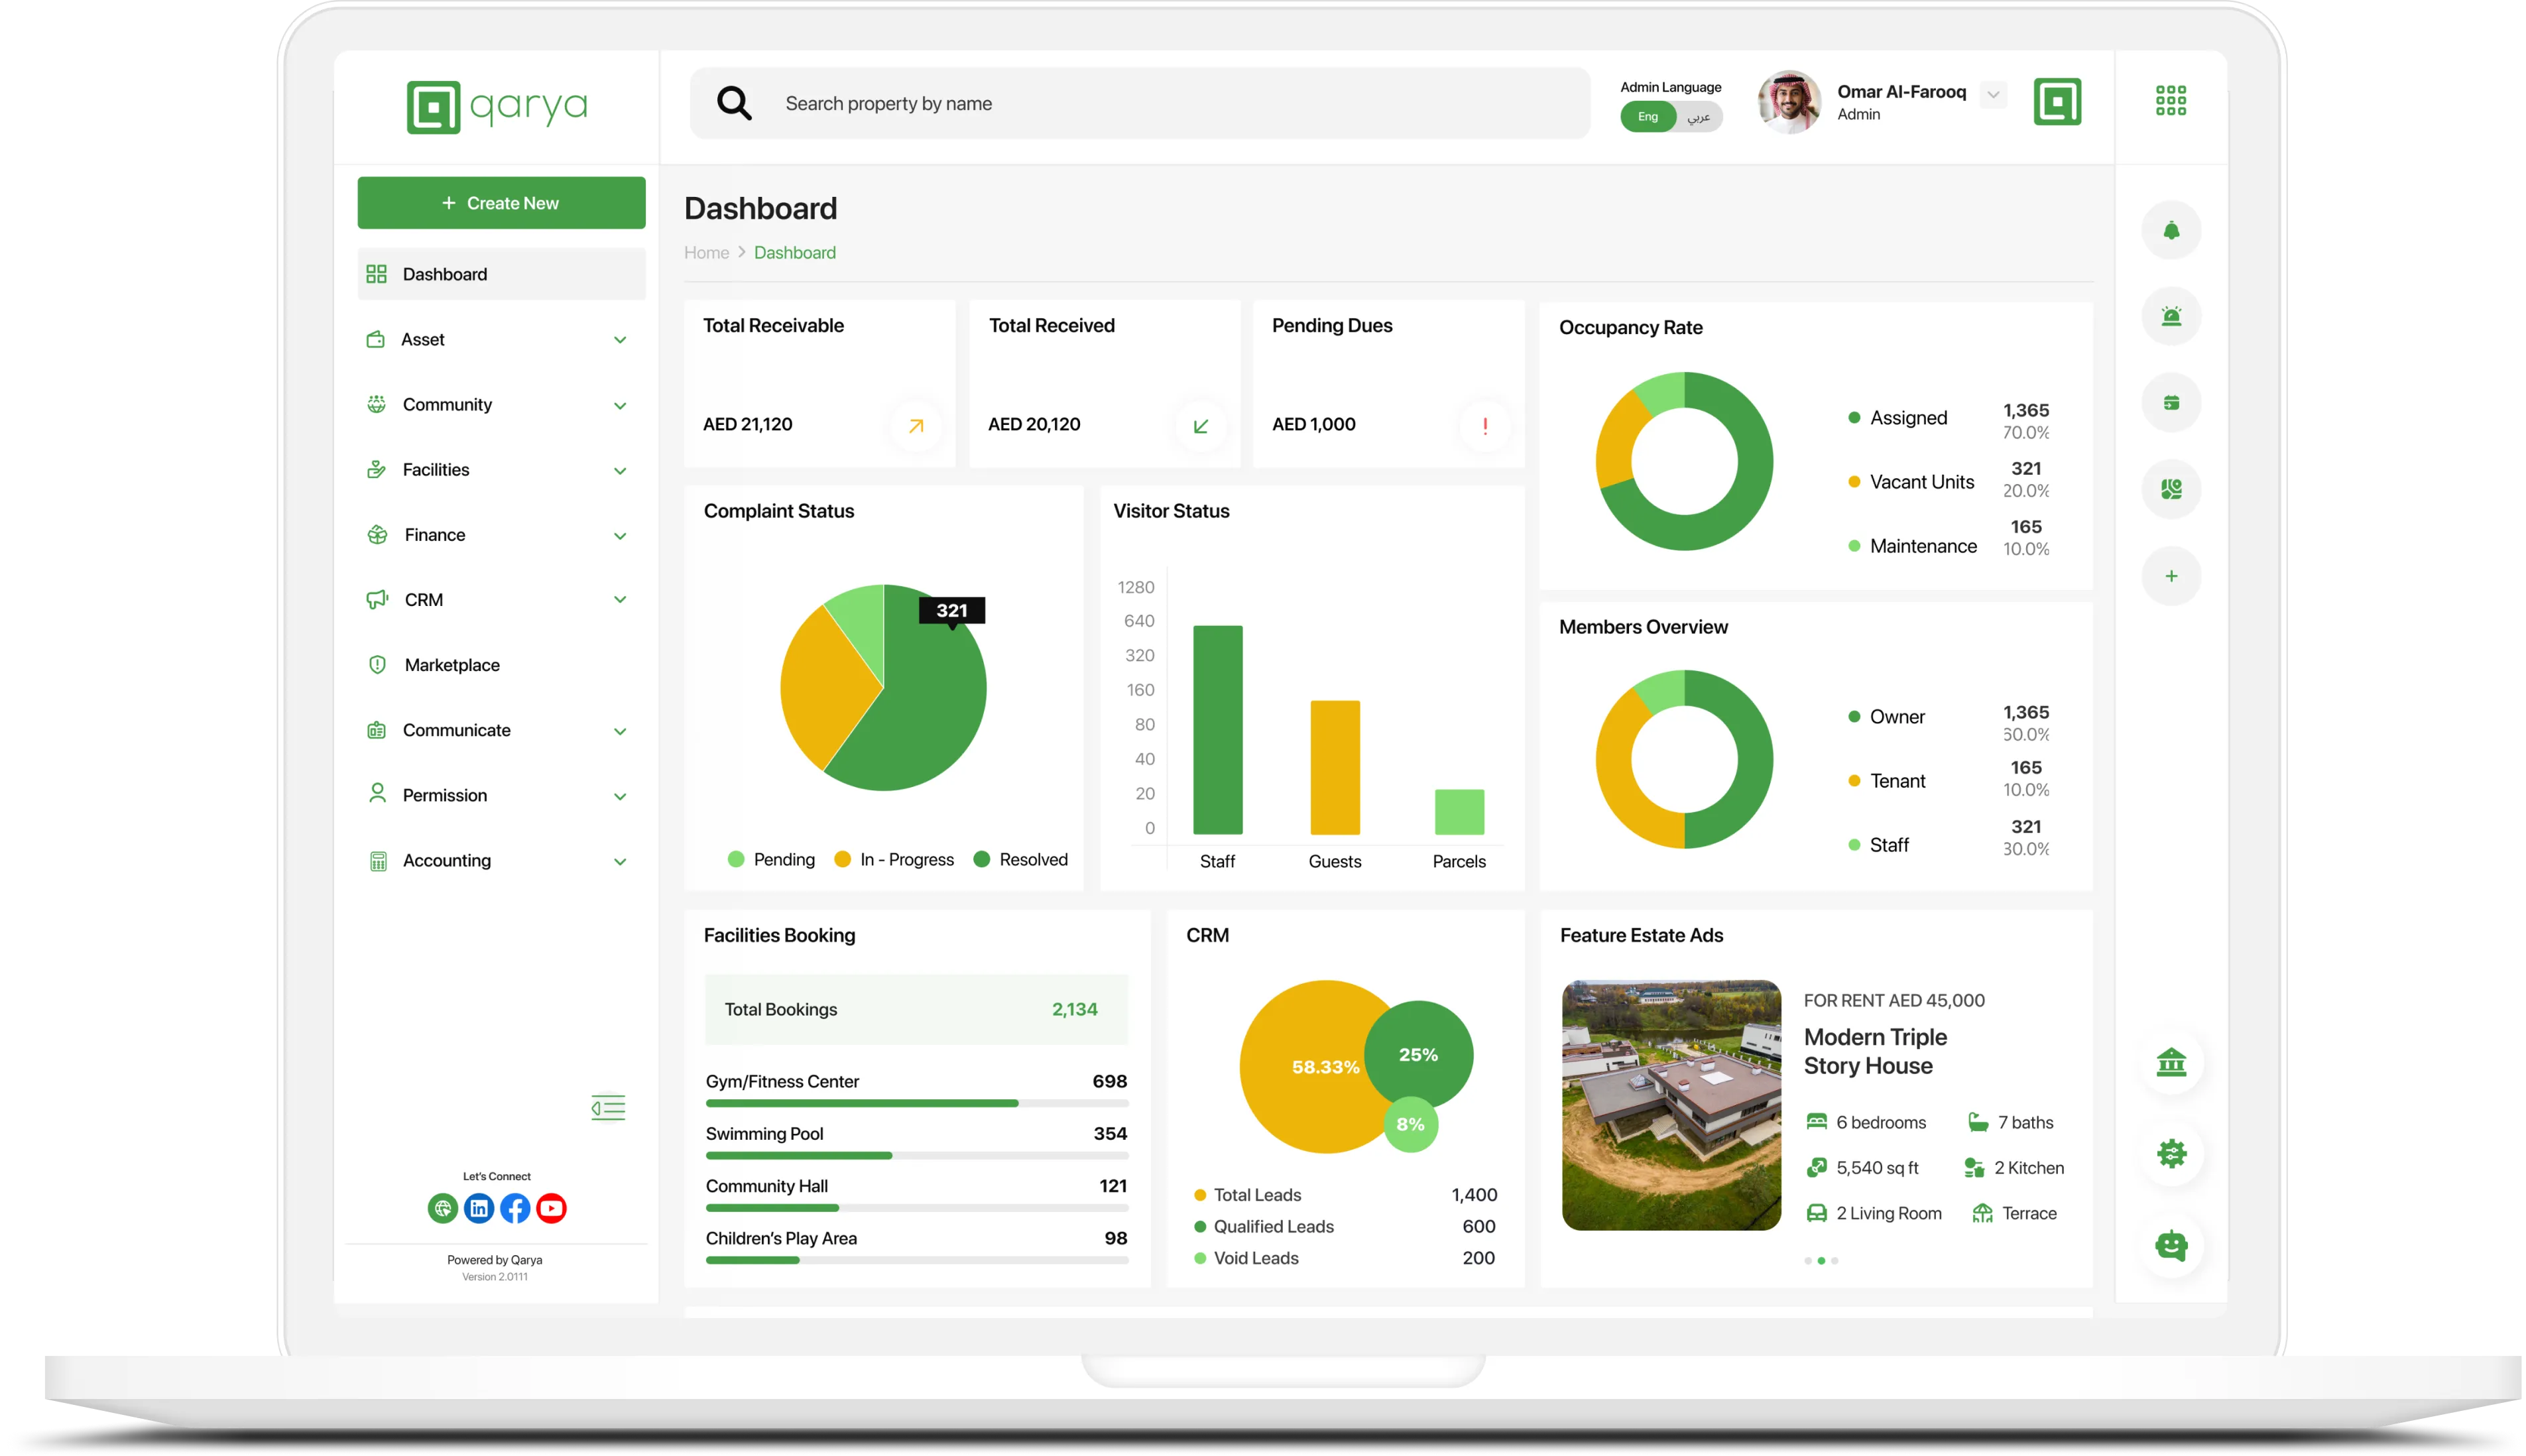Viewport: 2526px width, 1456px height.
Task: Select the Eng language toggle
Action: (1648, 117)
